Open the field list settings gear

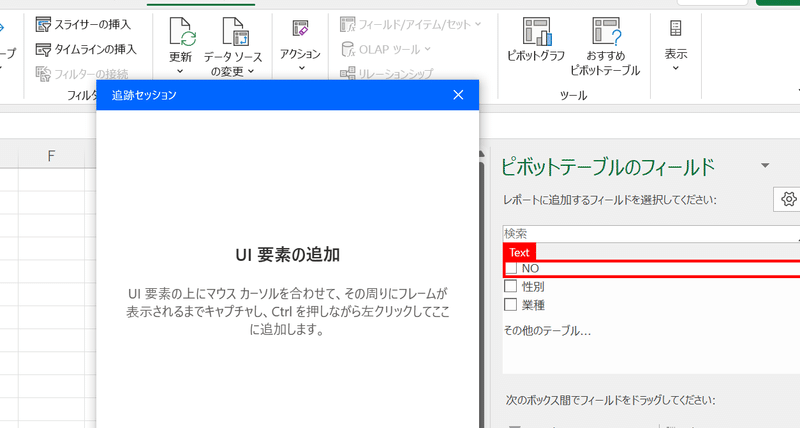pyautogui.click(x=788, y=199)
